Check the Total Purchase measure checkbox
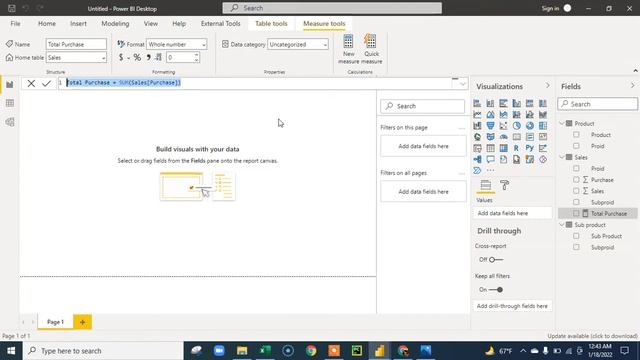 click(576, 213)
